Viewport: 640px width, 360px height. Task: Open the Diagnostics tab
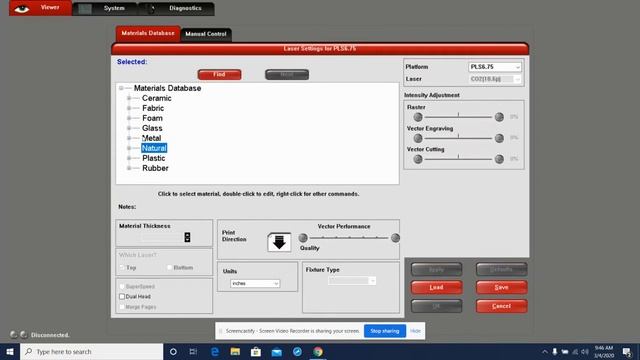176,9
